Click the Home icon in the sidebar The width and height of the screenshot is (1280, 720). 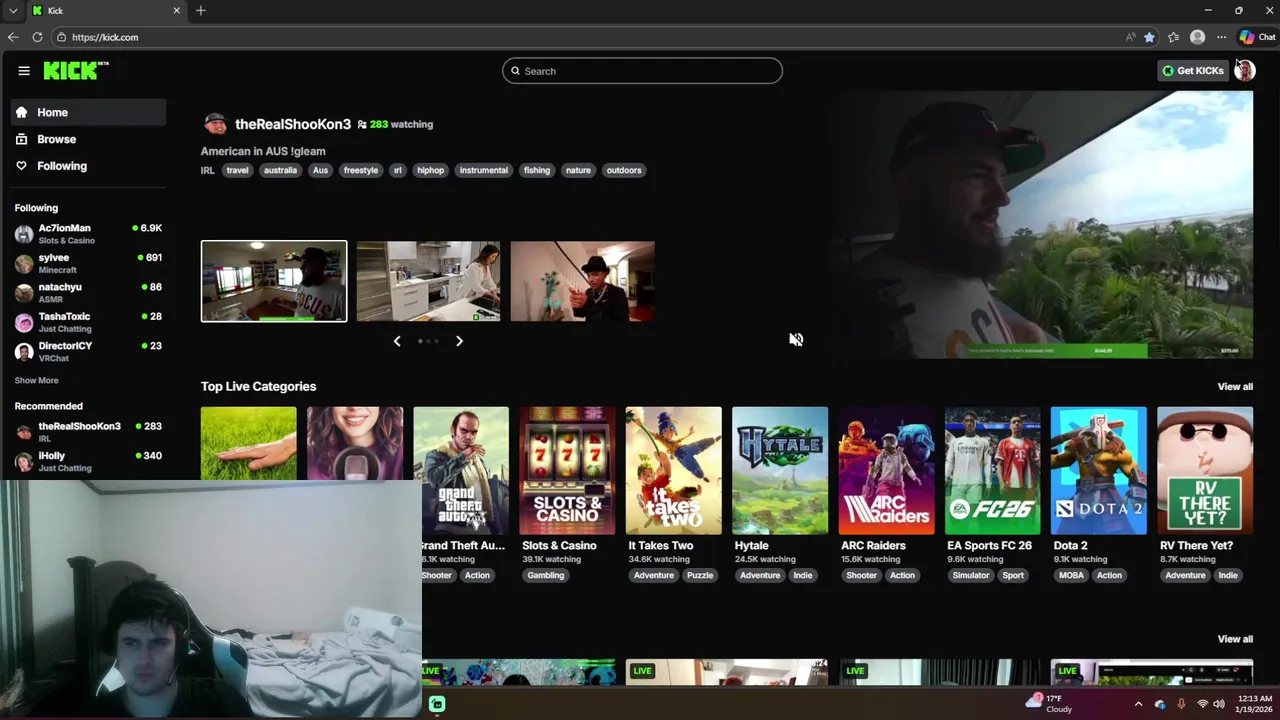pyautogui.click(x=21, y=112)
